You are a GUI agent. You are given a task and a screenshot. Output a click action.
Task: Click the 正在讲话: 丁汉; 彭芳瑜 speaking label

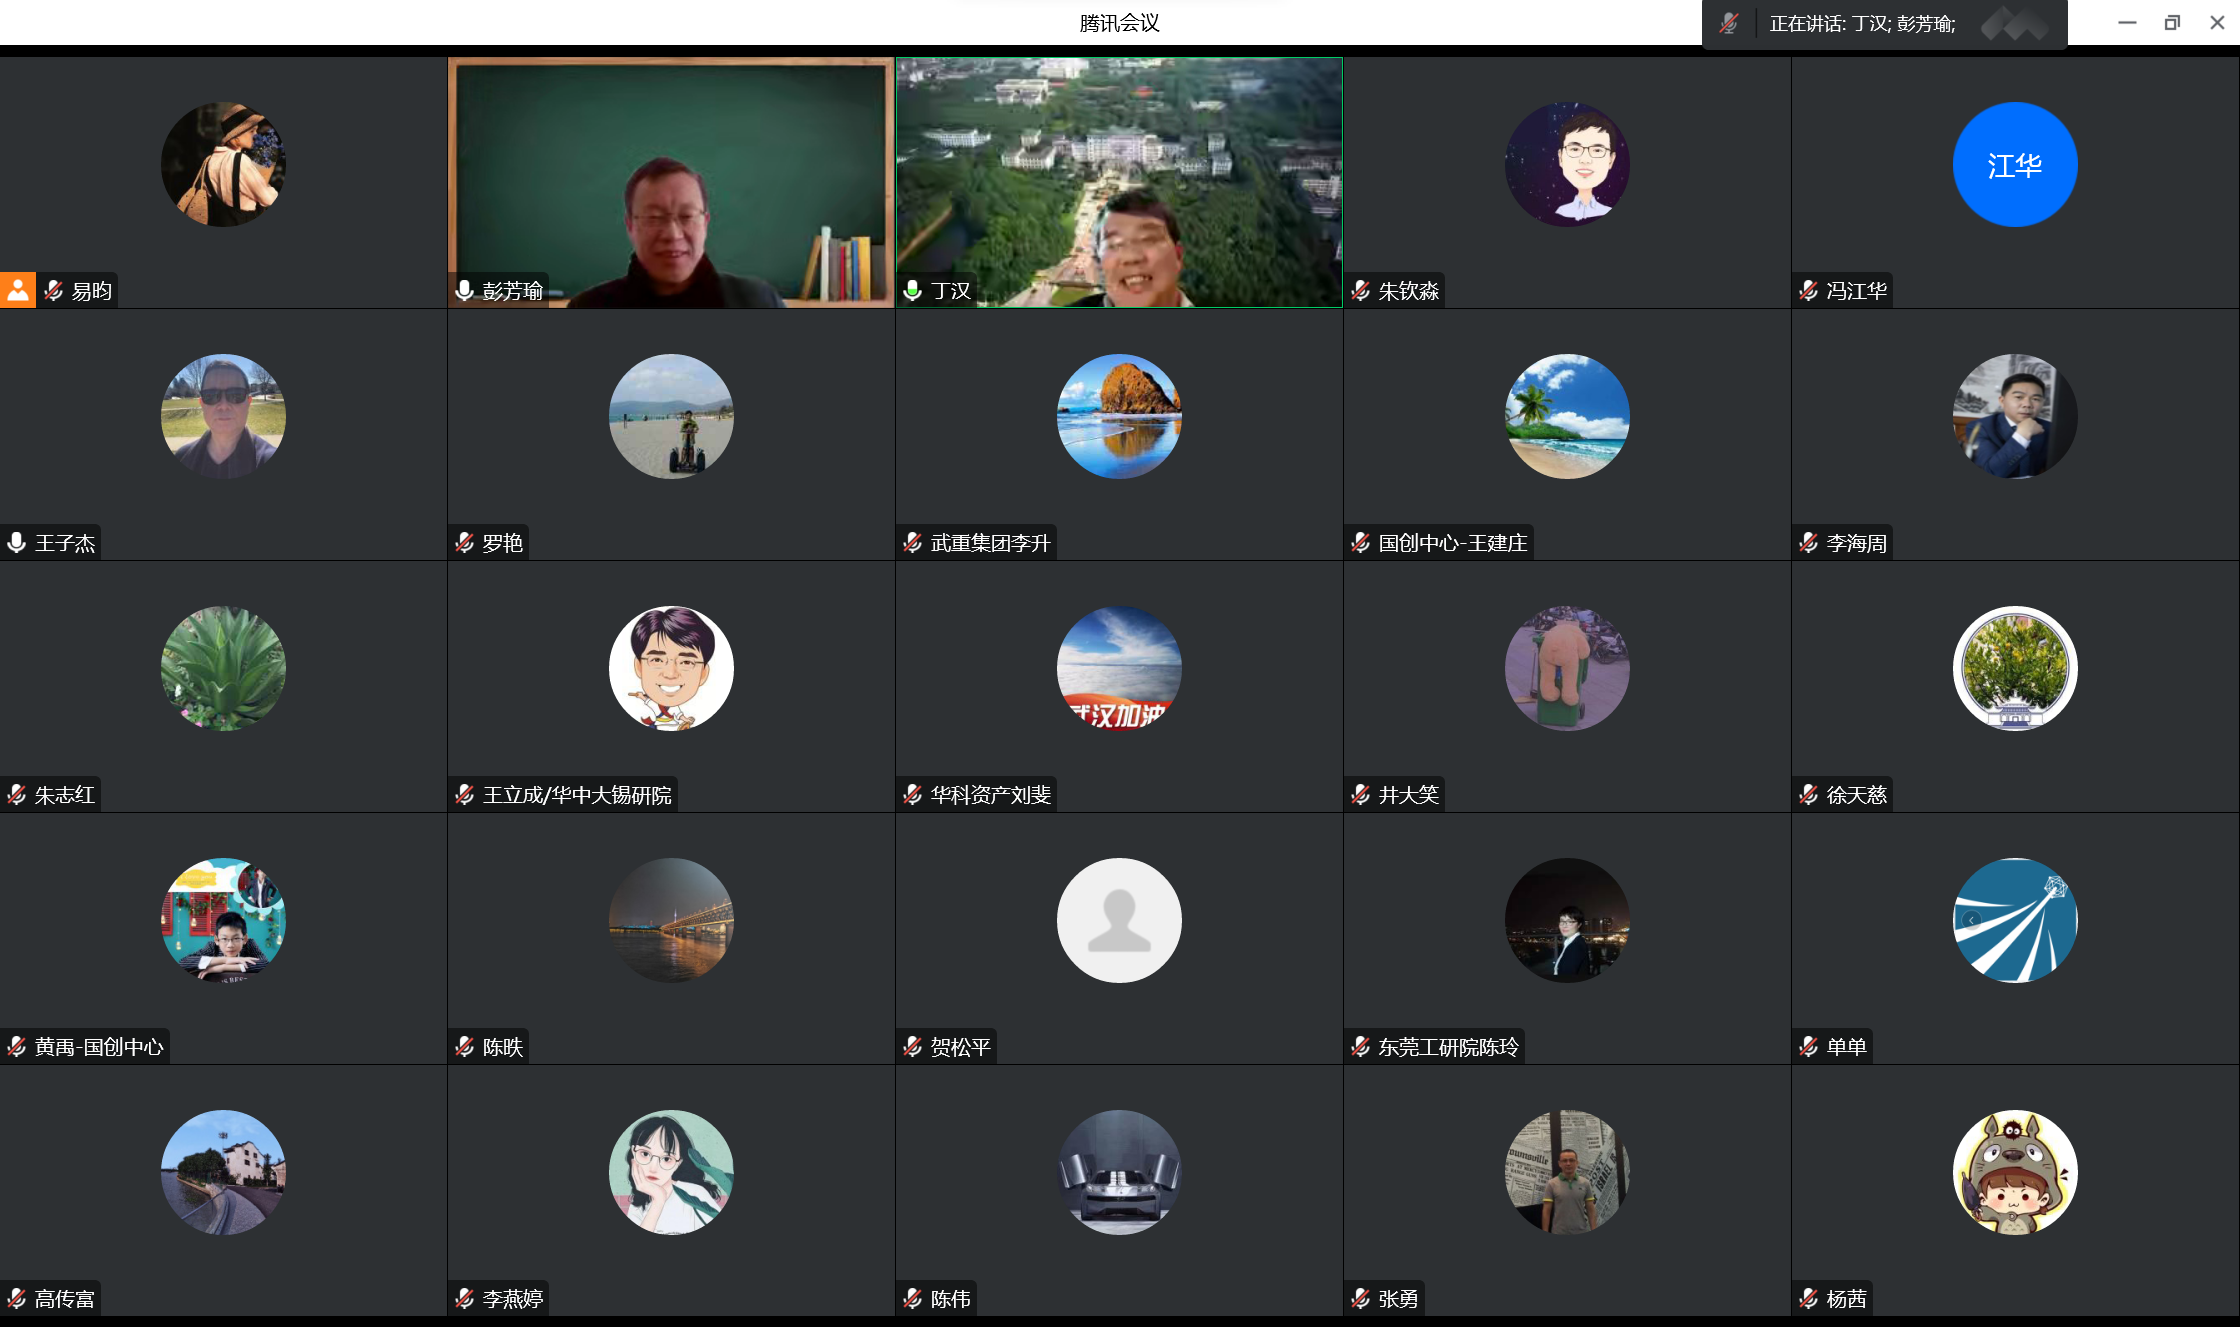pos(1862,23)
